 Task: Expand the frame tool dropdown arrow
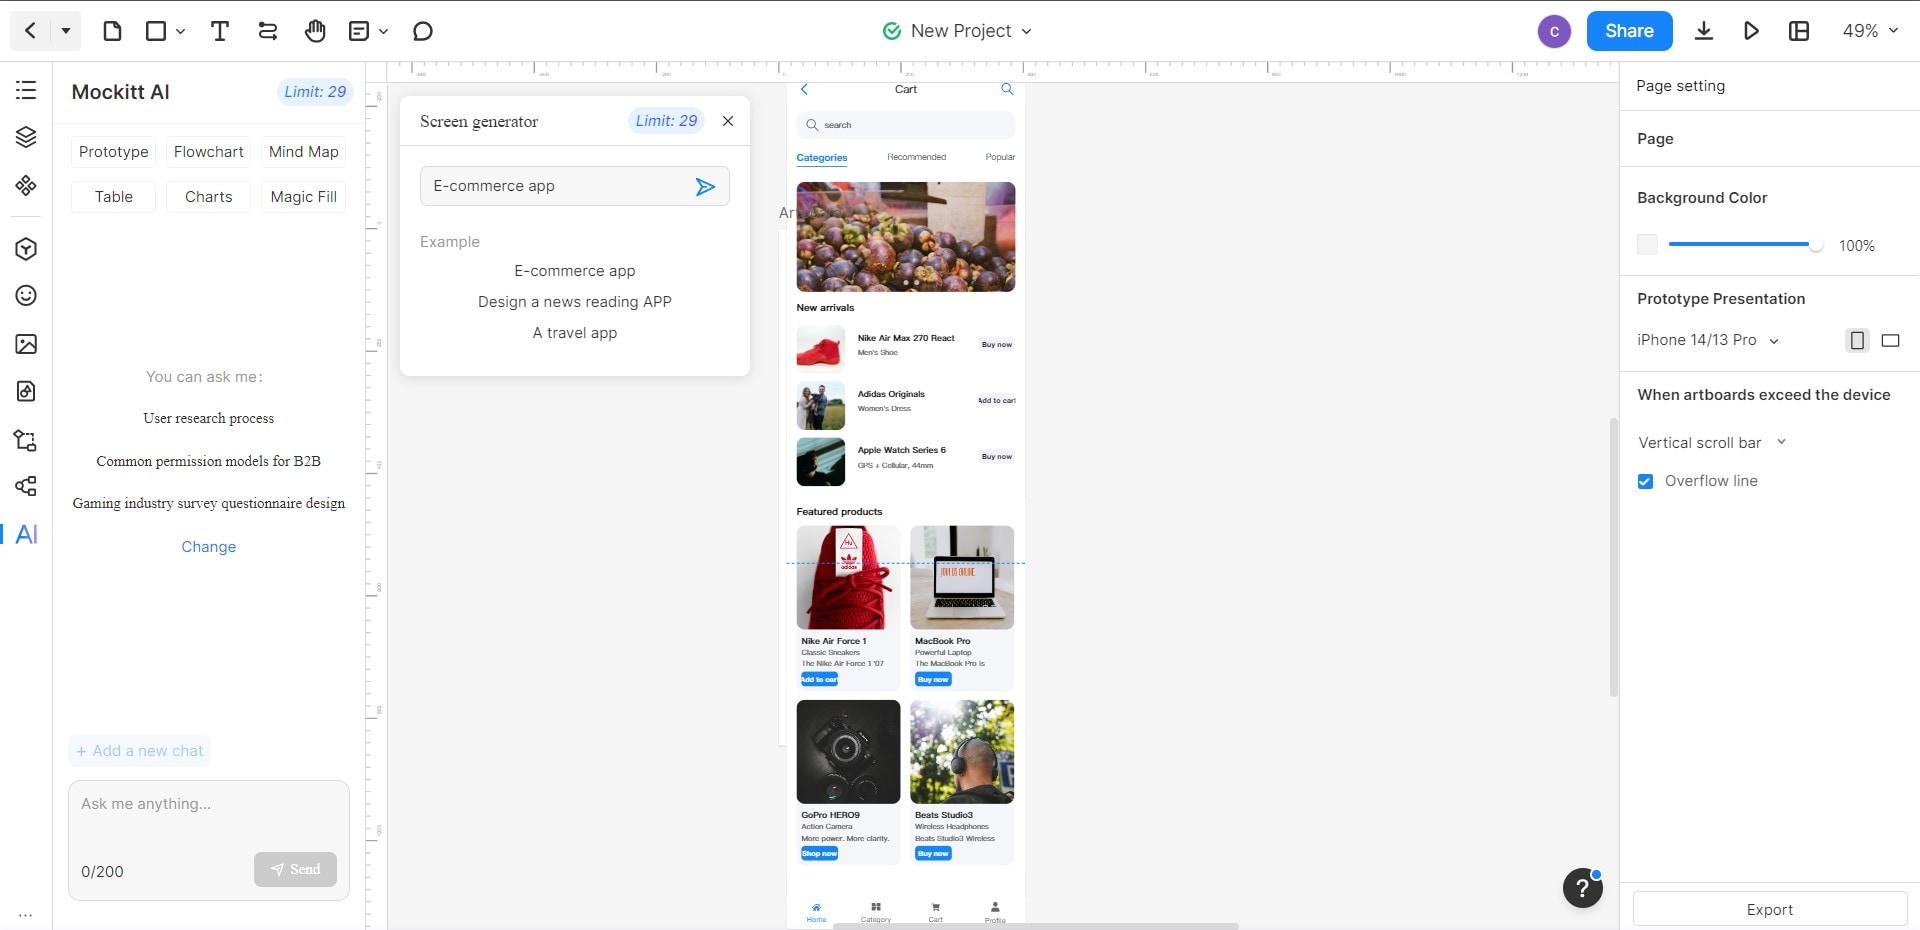click(180, 31)
